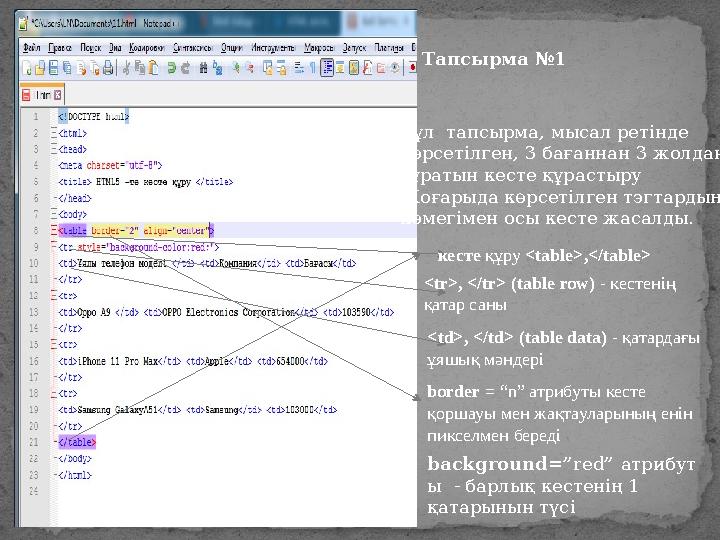This screenshot has height=540, width=720.
Task: Click the Close All documents icon
Action: coord(95,68)
